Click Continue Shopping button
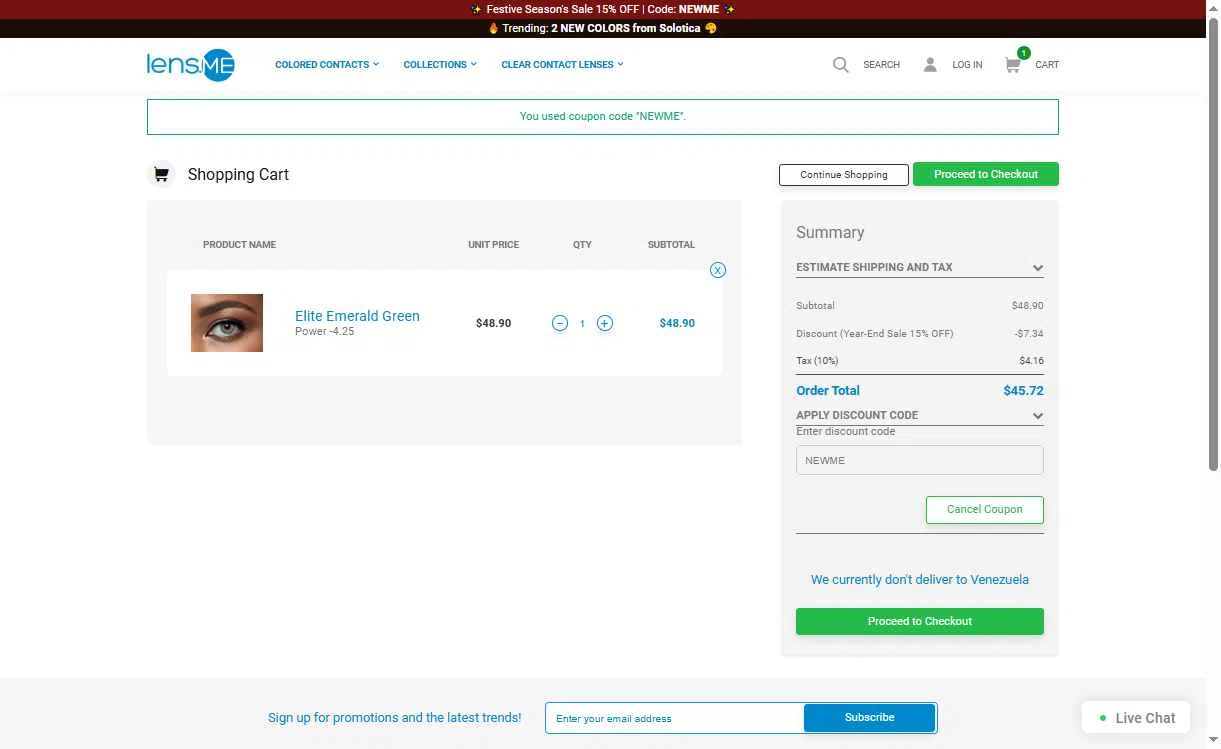This screenshot has width=1221, height=749. tap(844, 175)
